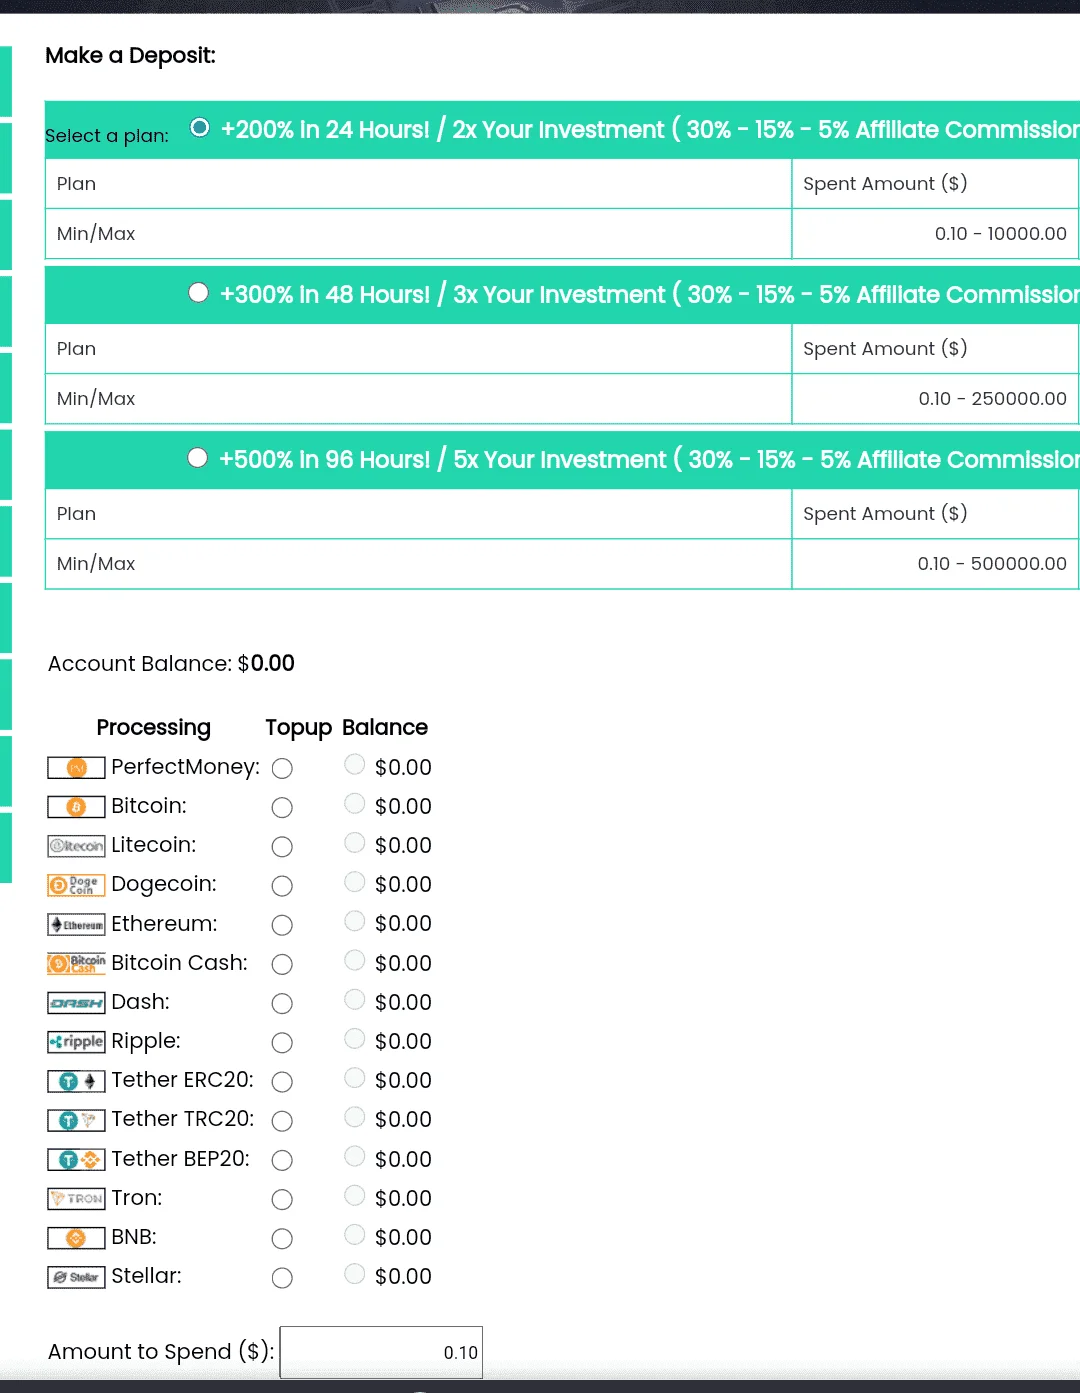The image size is (1080, 1393).
Task: Click the Topup column header
Action: (298, 727)
